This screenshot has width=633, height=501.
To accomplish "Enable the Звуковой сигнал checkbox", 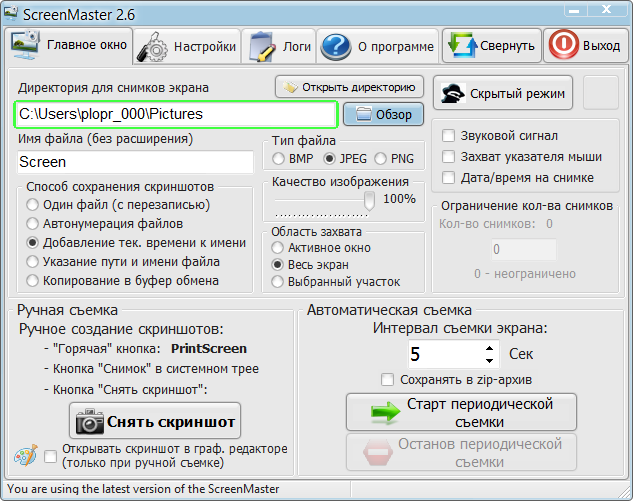I will pos(449,135).
